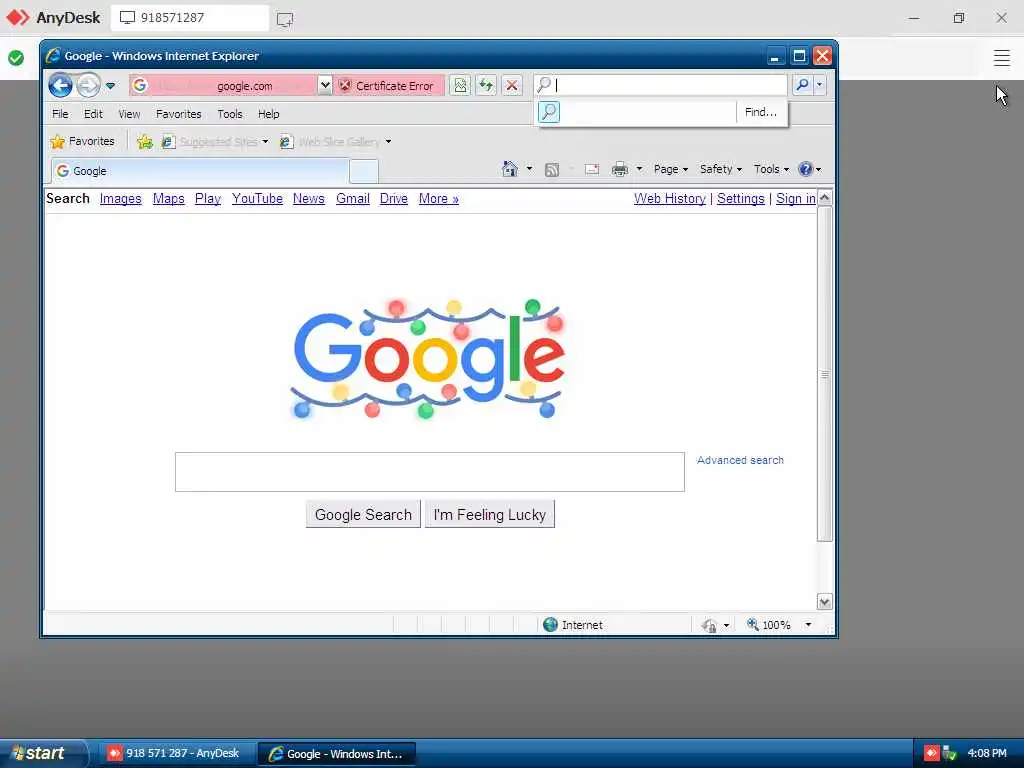This screenshot has width=1024, height=768.
Task: Open the Drive link
Action: click(x=394, y=199)
